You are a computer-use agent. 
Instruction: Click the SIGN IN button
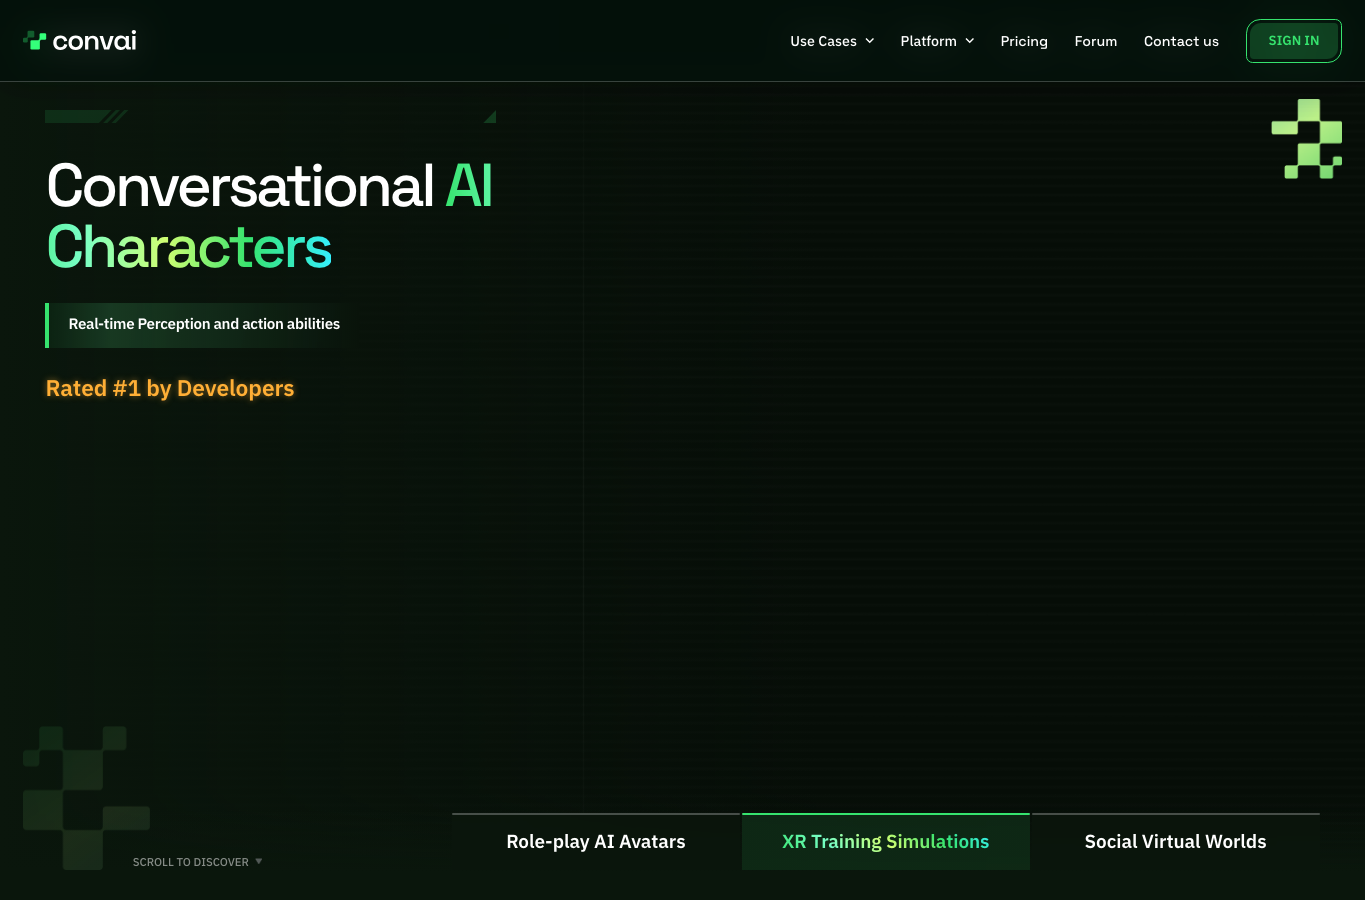[1294, 41]
